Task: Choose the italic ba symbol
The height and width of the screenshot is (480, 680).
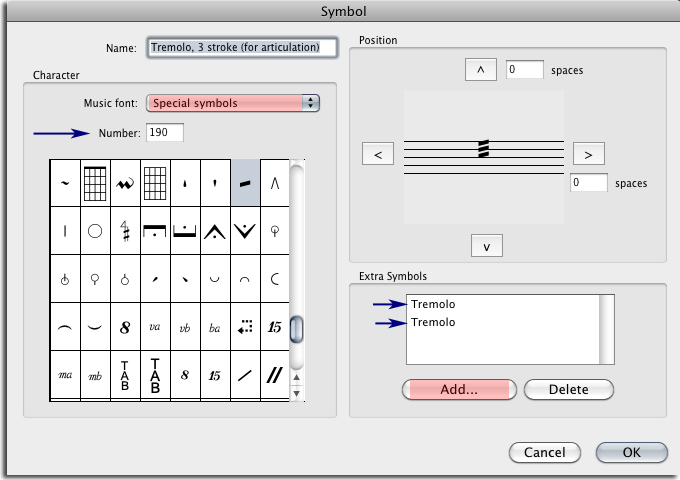Action: point(215,327)
